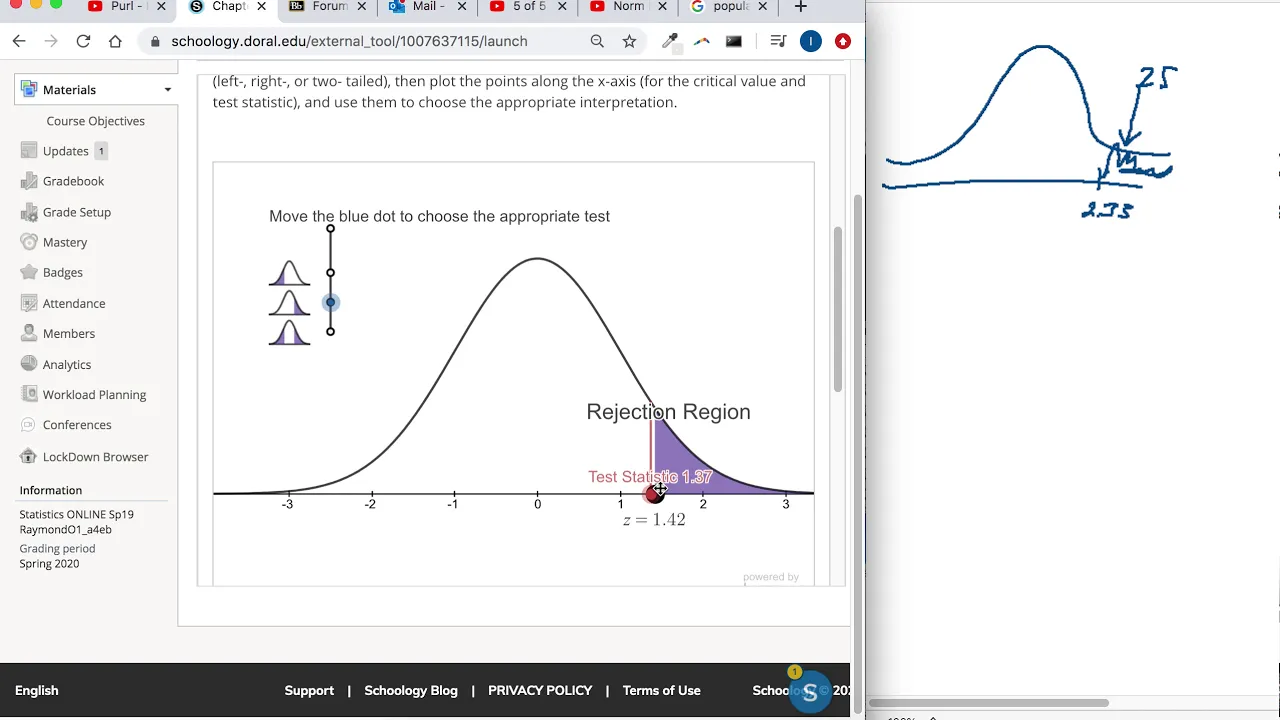1280x720 pixels.
Task: Open the Schoology Blog footer link
Action: coord(411,691)
